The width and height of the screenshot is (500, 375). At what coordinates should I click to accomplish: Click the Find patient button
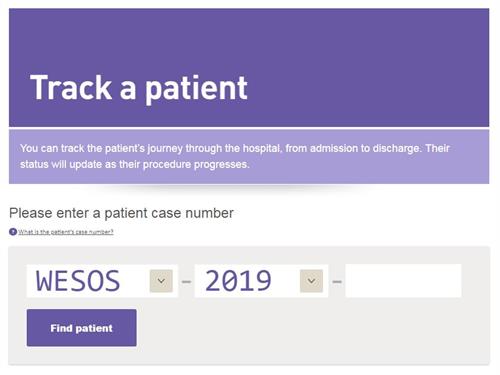tap(82, 328)
